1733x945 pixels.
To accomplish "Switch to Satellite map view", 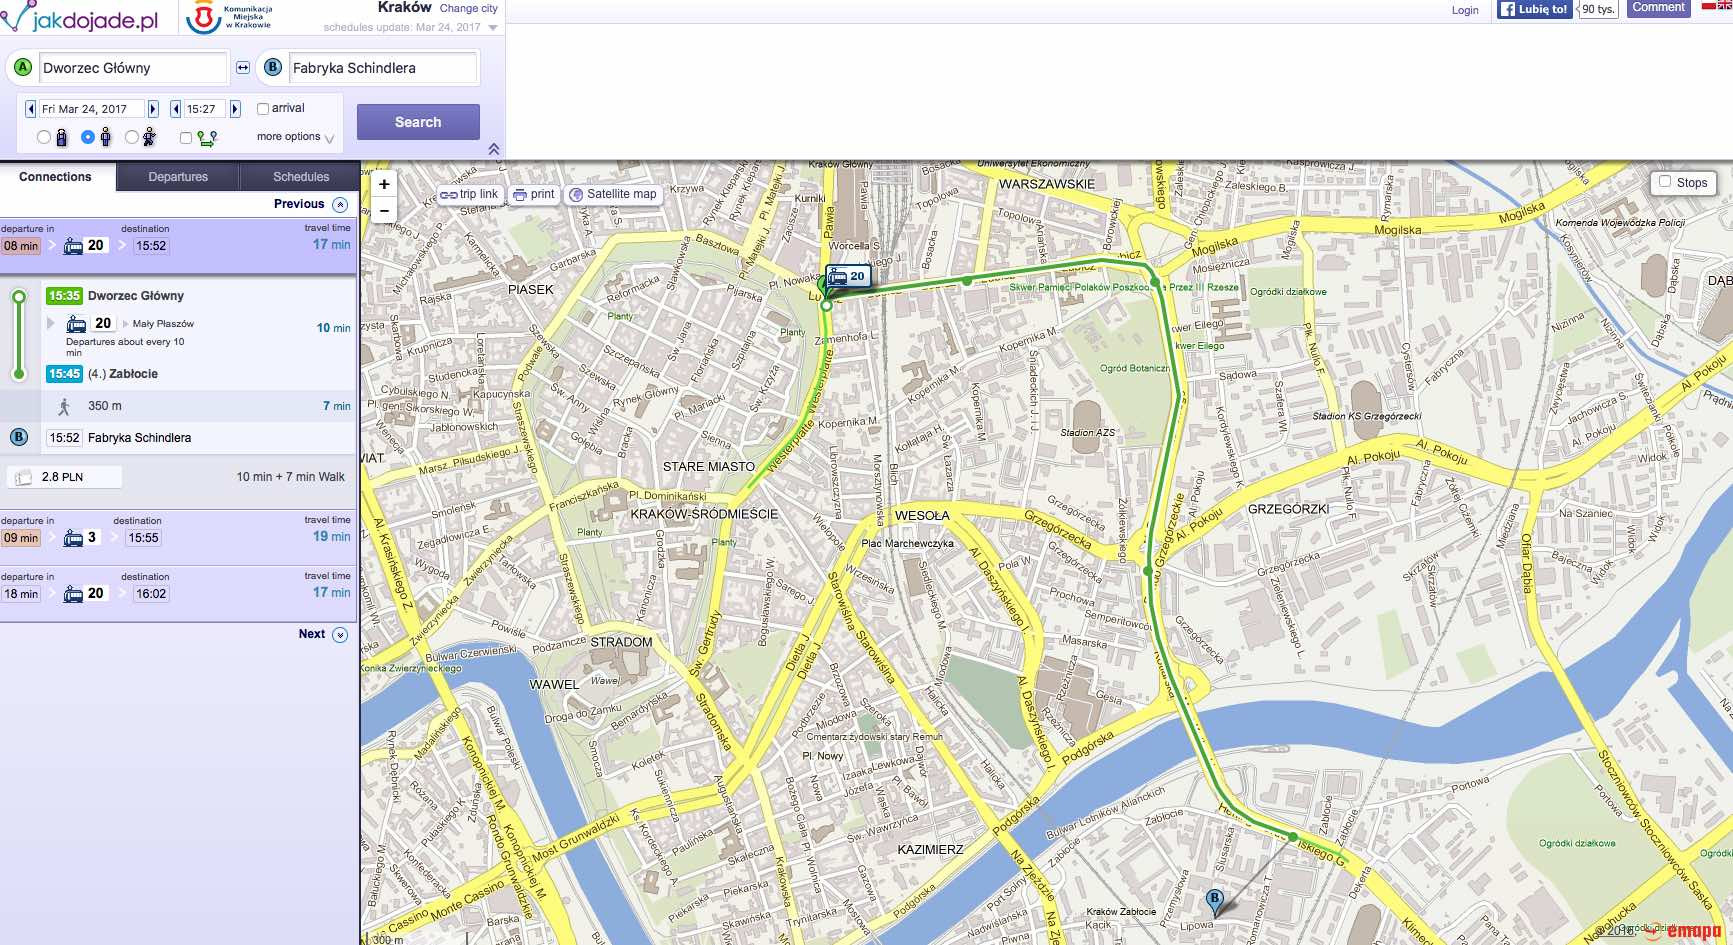I will [x=613, y=195].
